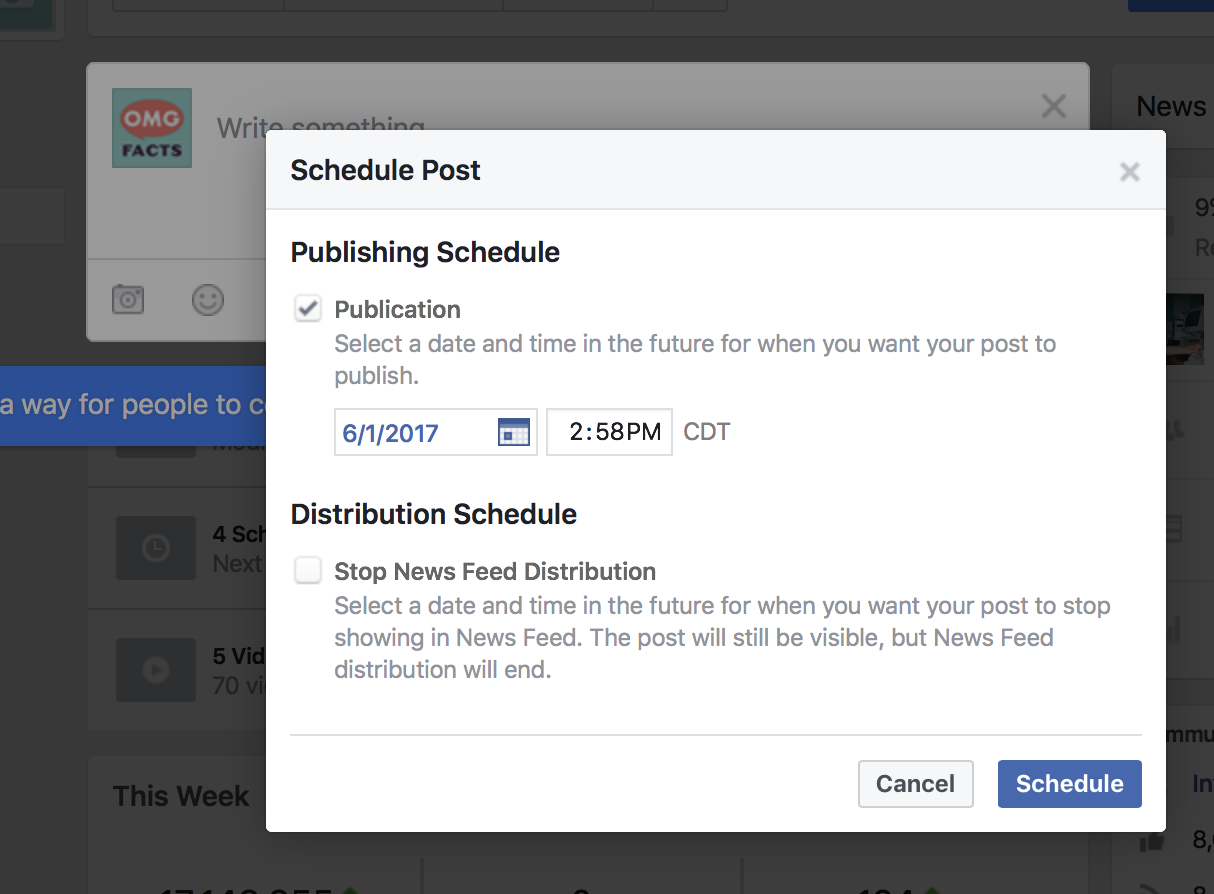
Task: Click the OMG Facts page avatar
Action: tap(152, 128)
